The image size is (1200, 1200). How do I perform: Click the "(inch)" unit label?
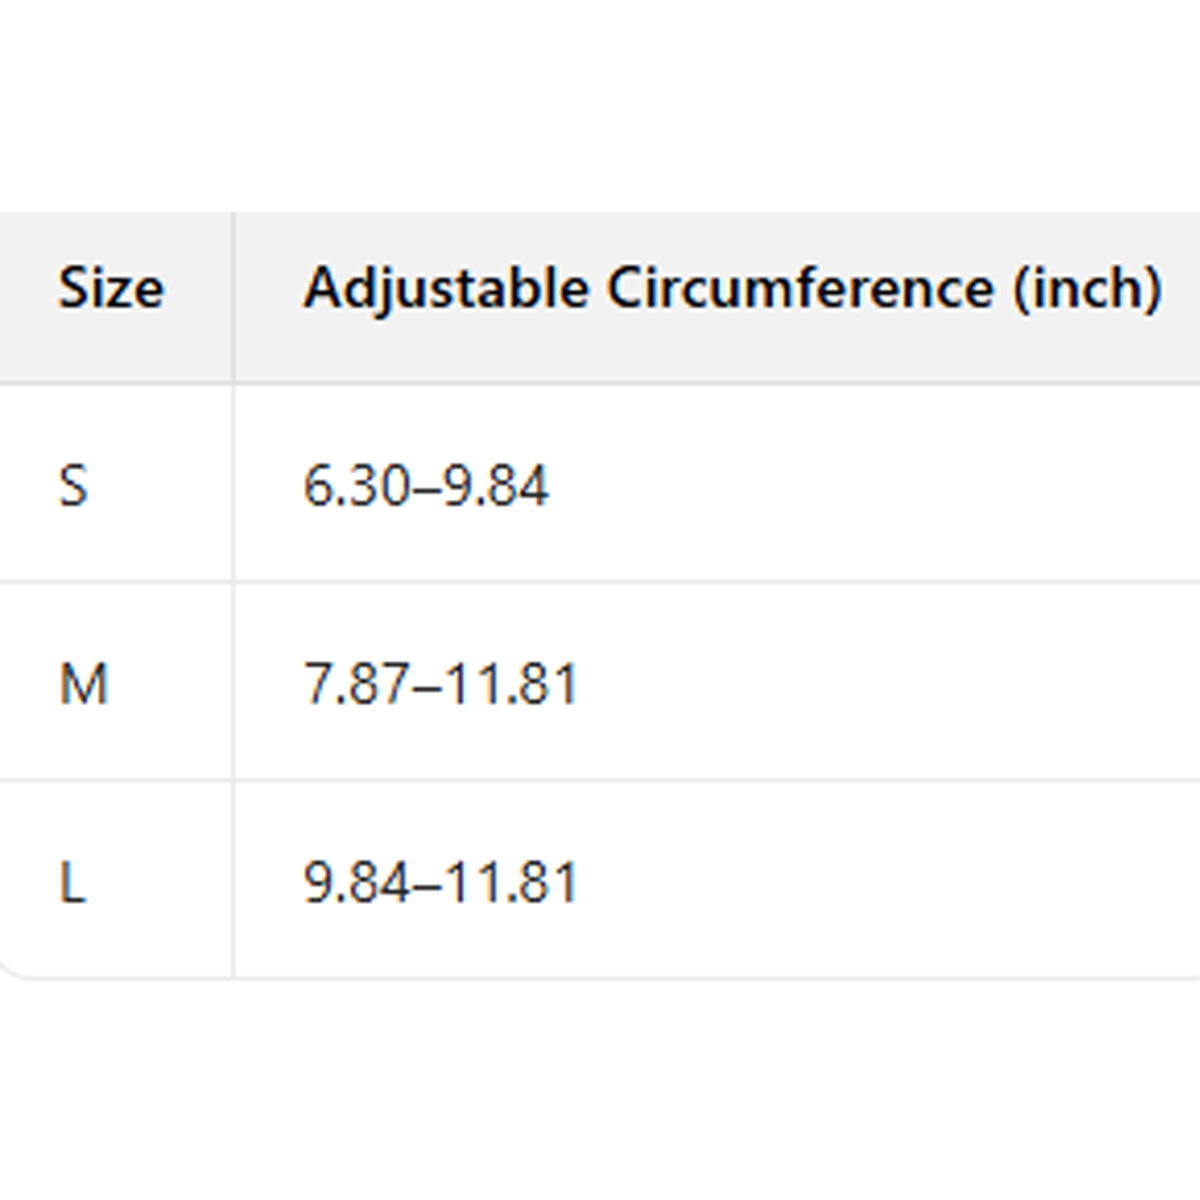(x=1087, y=289)
